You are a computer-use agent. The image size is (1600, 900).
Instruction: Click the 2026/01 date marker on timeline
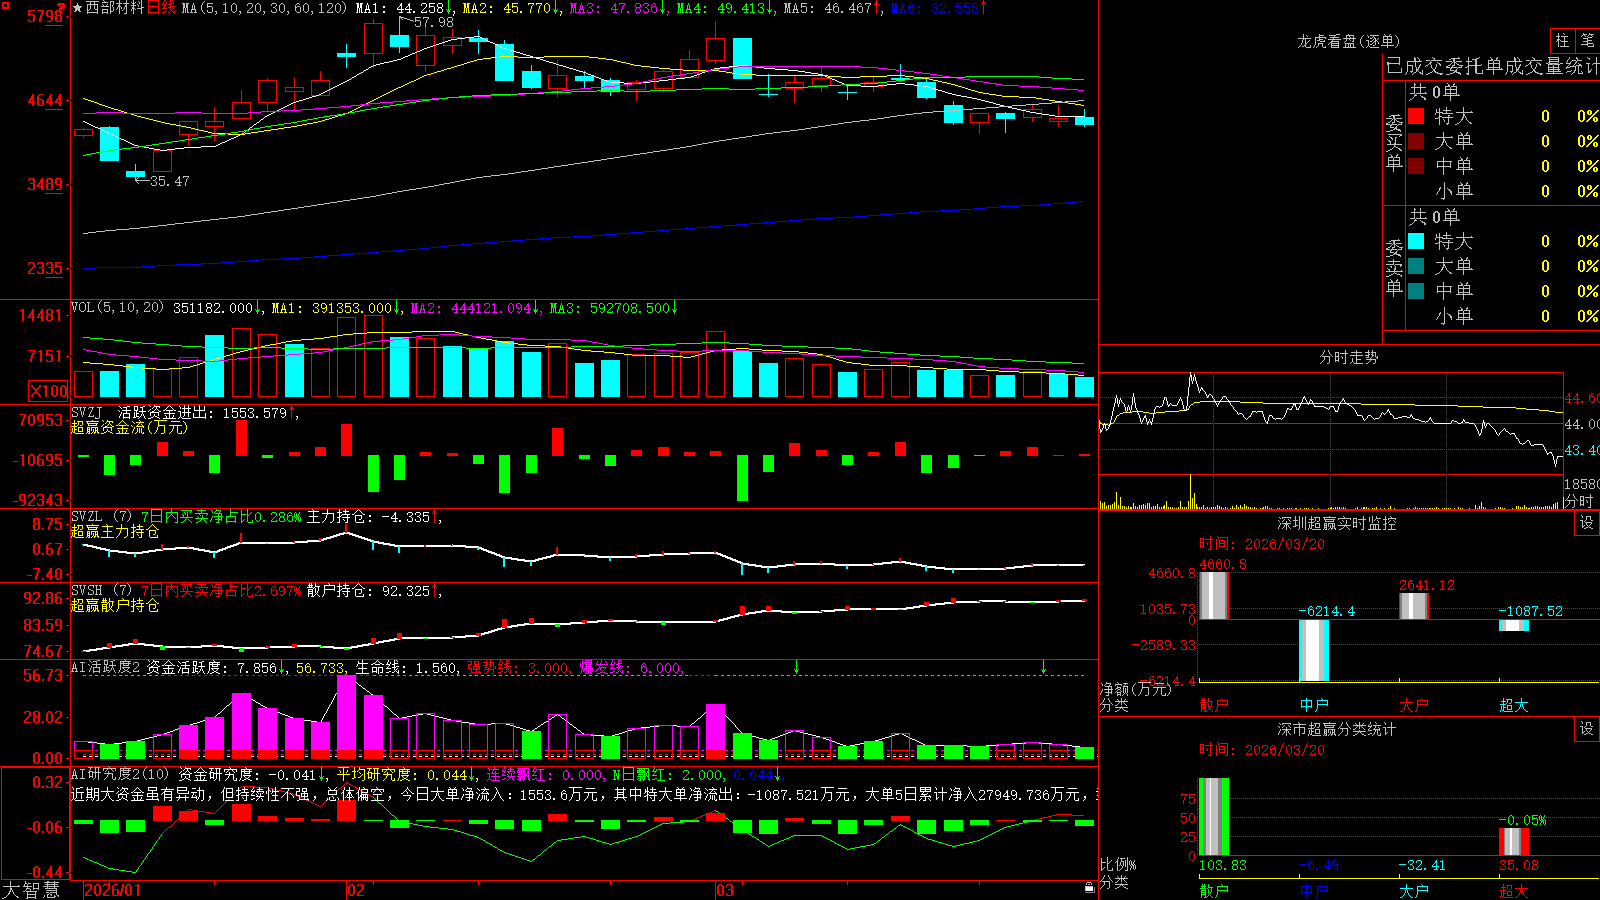click(x=113, y=890)
